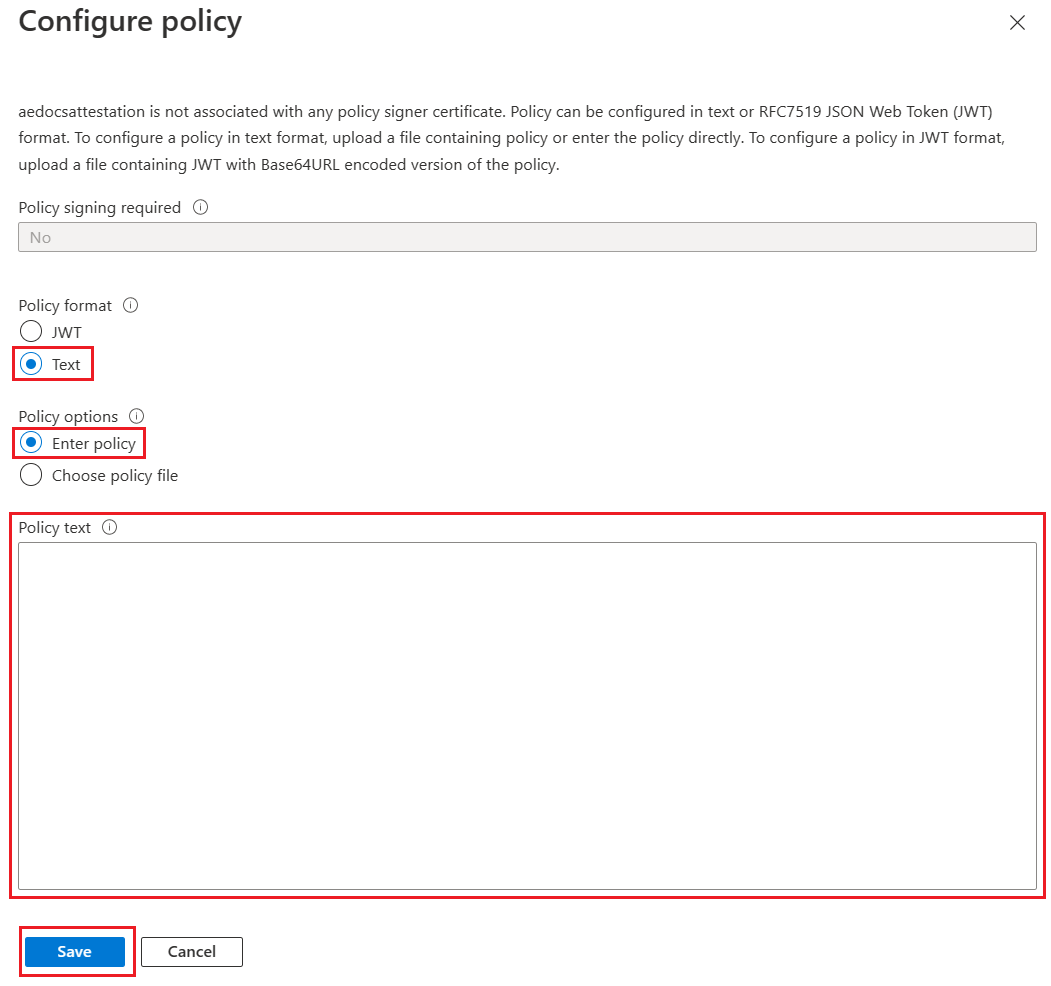The image size is (1051, 986).
Task: Click inside the Policy text box
Action: pyautogui.click(x=527, y=715)
